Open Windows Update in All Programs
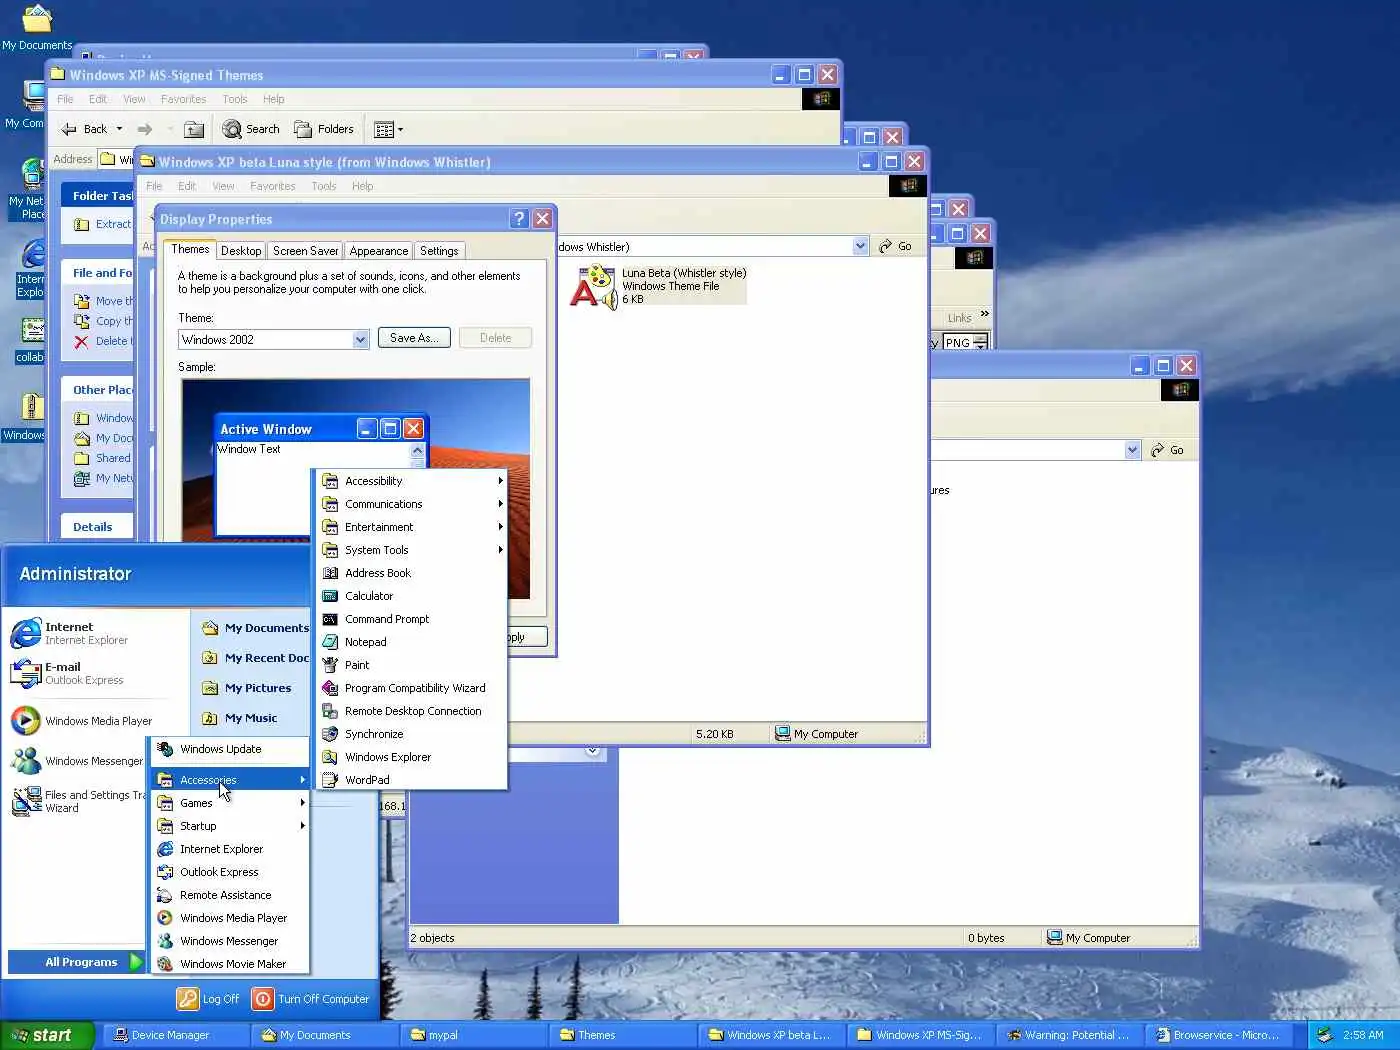Image resolution: width=1400 pixels, height=1050 pixels. [x=230, y=749]
